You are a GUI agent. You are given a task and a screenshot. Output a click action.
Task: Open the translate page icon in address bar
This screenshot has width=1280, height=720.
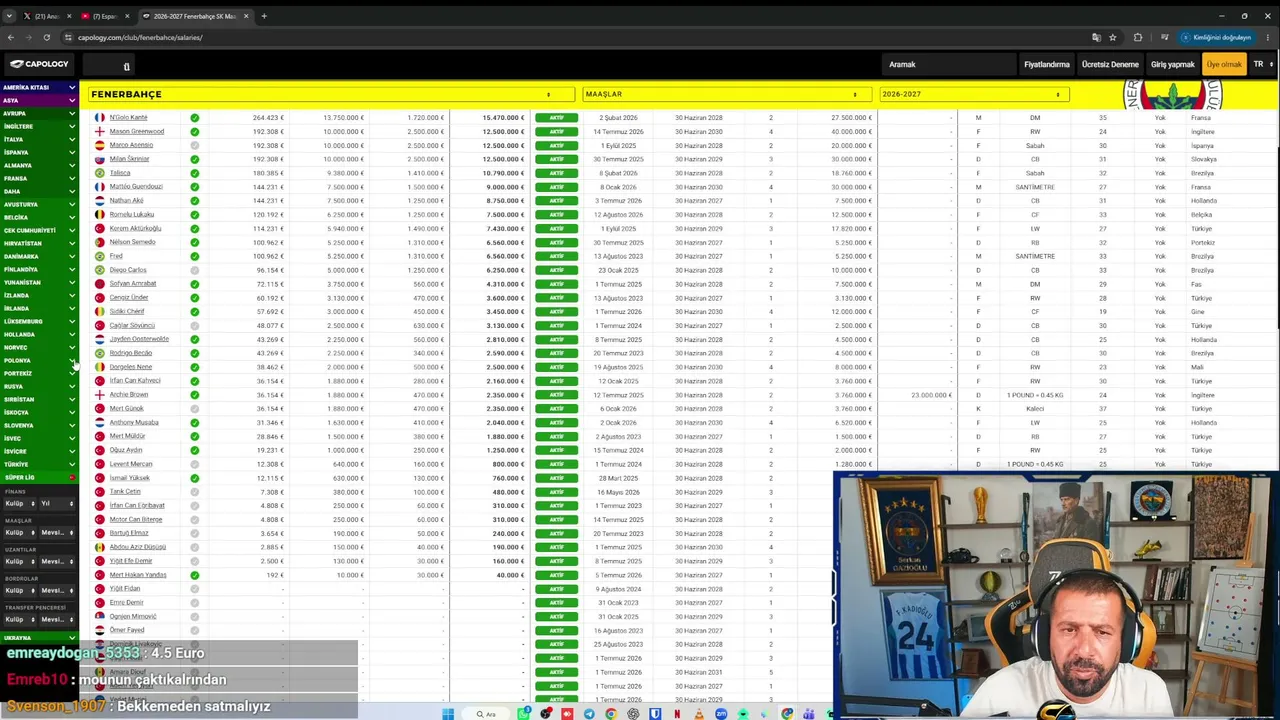pos(1096,37)
